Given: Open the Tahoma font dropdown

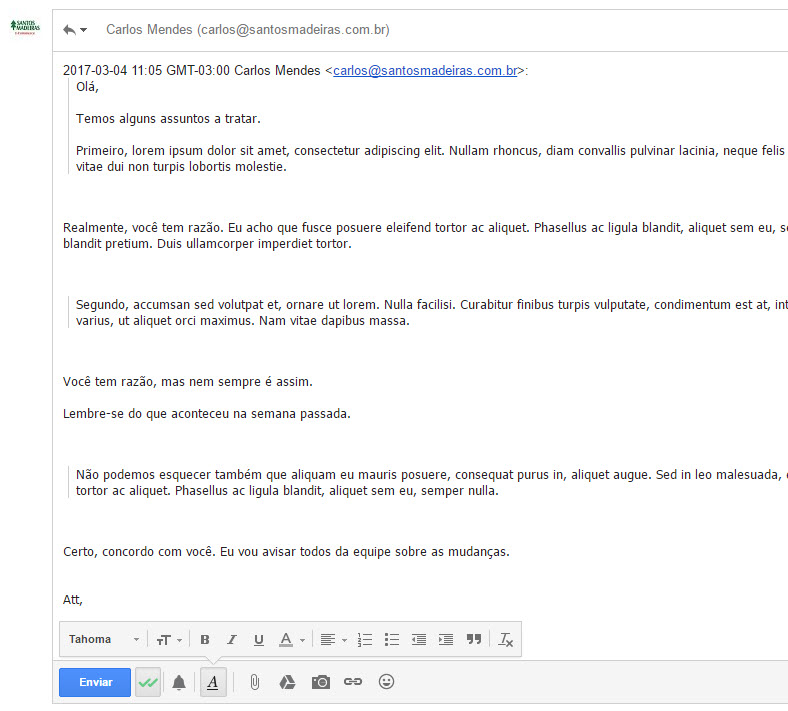Looking at the screenshot, I should pyautogui.click(x=104, y=640).
